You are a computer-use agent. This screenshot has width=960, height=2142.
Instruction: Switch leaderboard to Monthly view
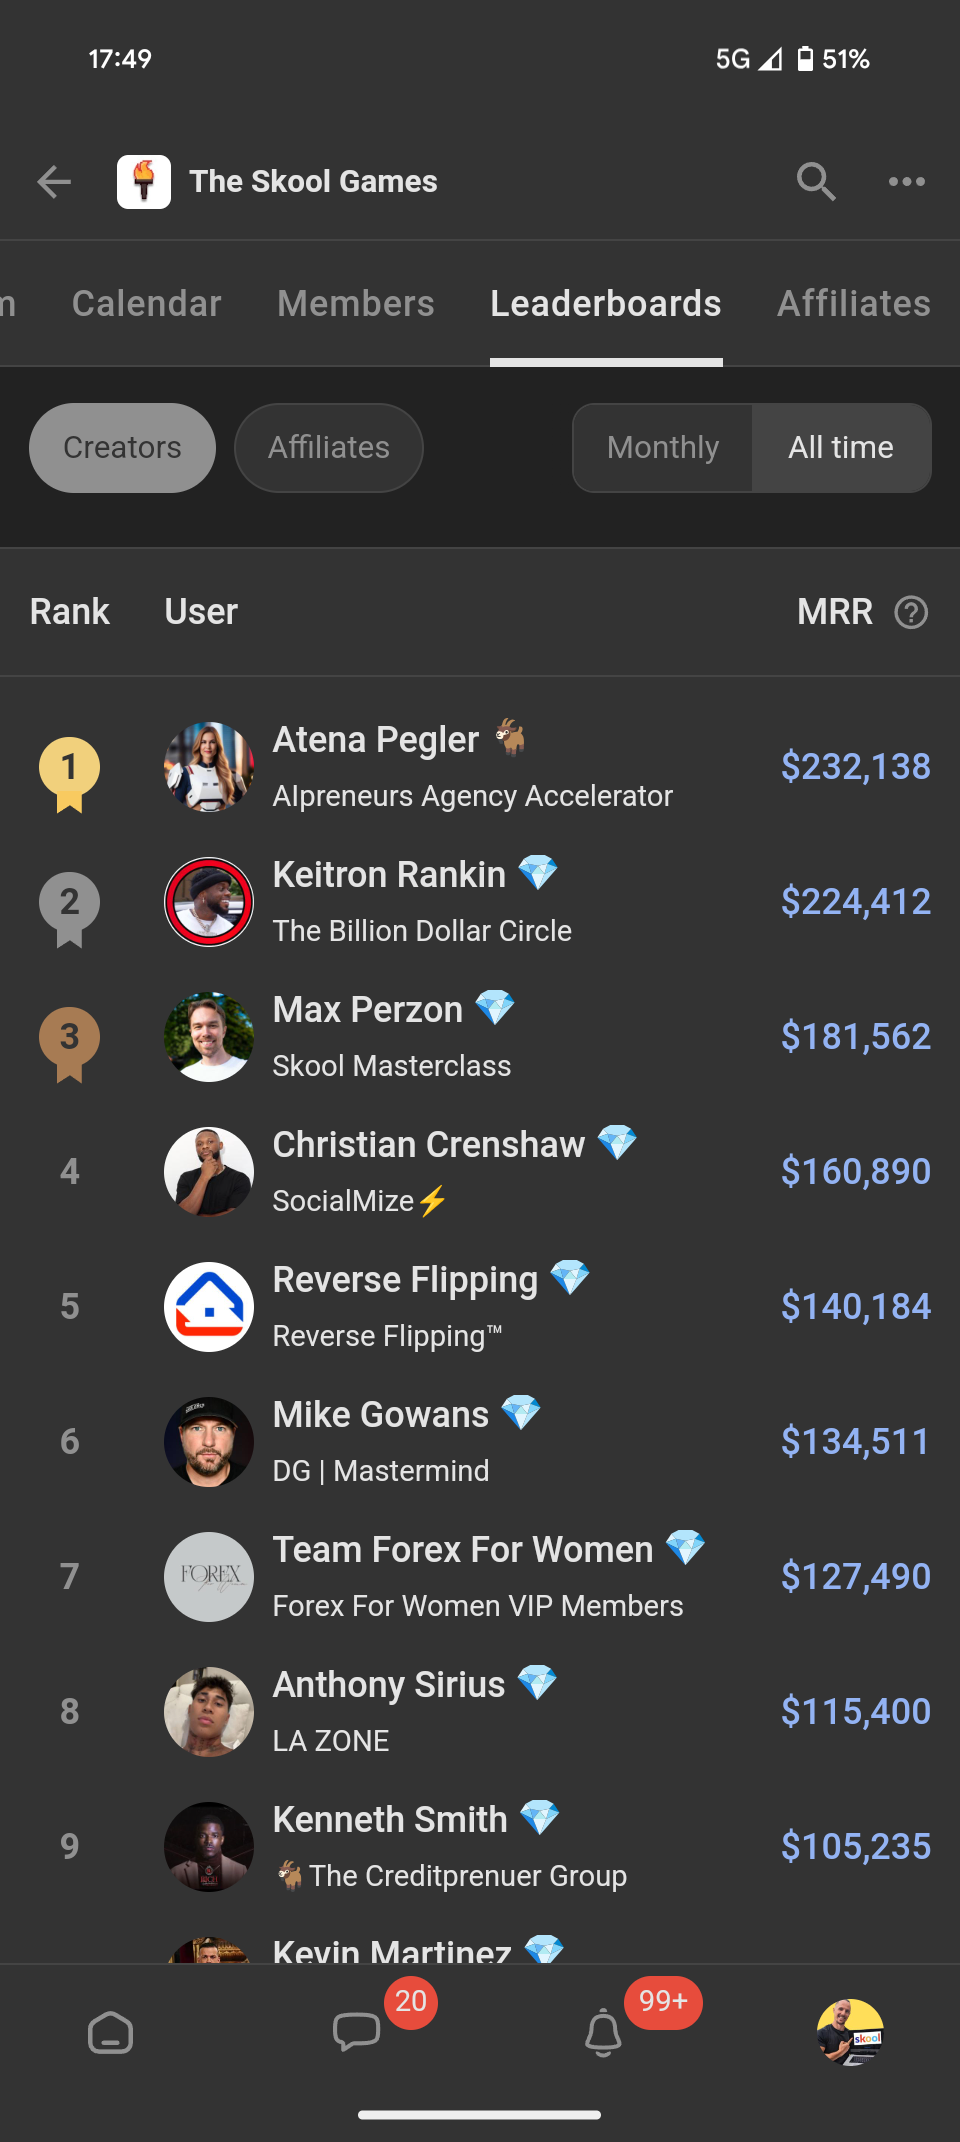point(663,447)
